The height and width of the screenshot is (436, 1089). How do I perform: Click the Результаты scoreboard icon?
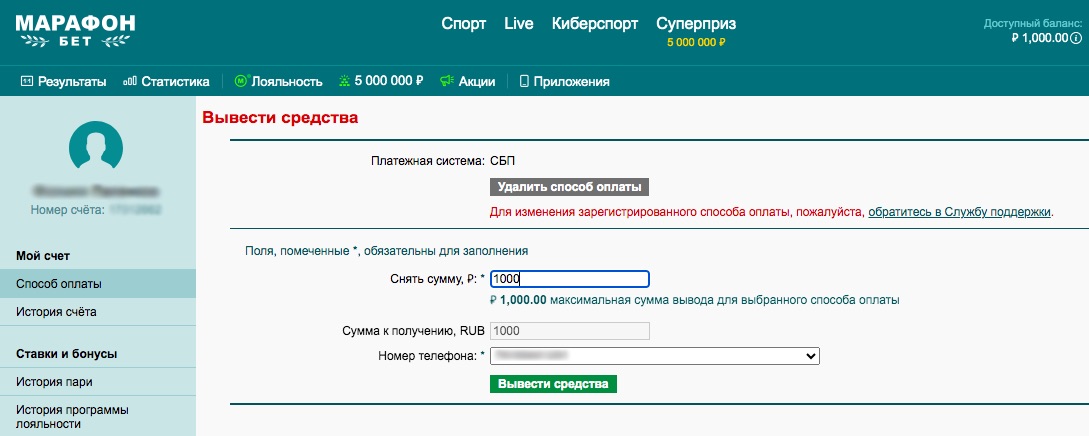(27, 81)
